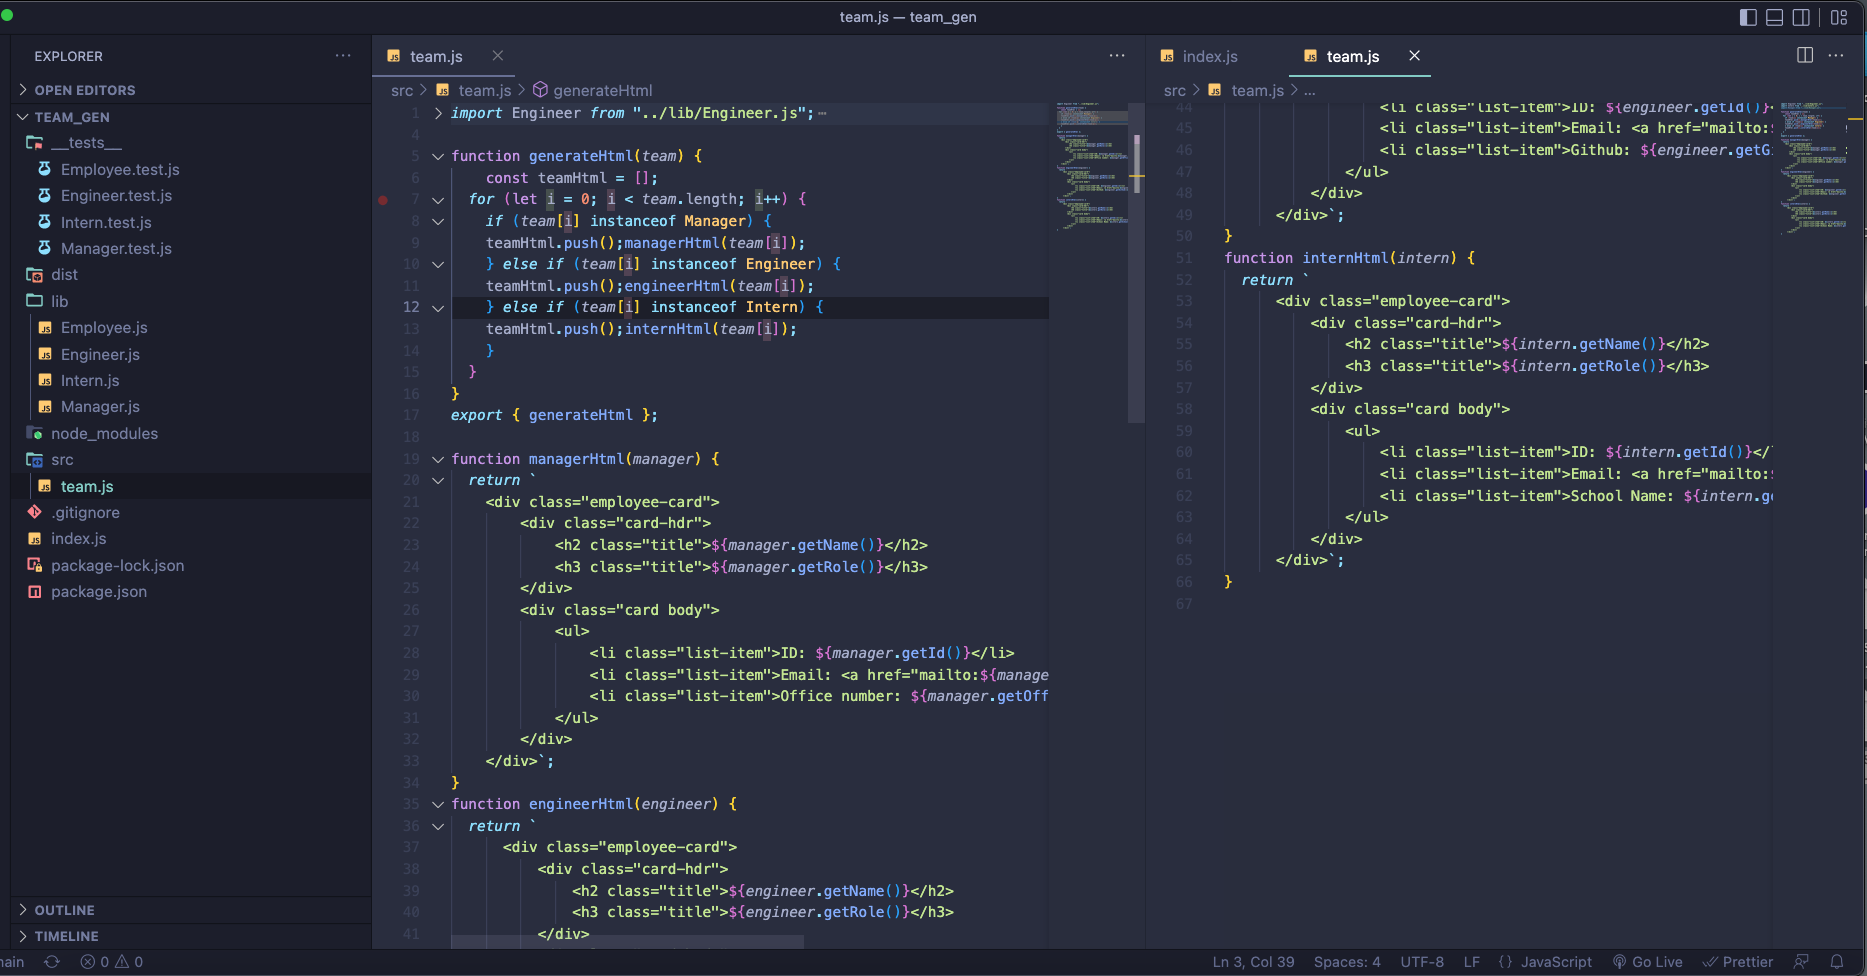Open generateHtml in the breadcrumb bar
Viewport: 1867px width, 976px height.
coord(602,90)
